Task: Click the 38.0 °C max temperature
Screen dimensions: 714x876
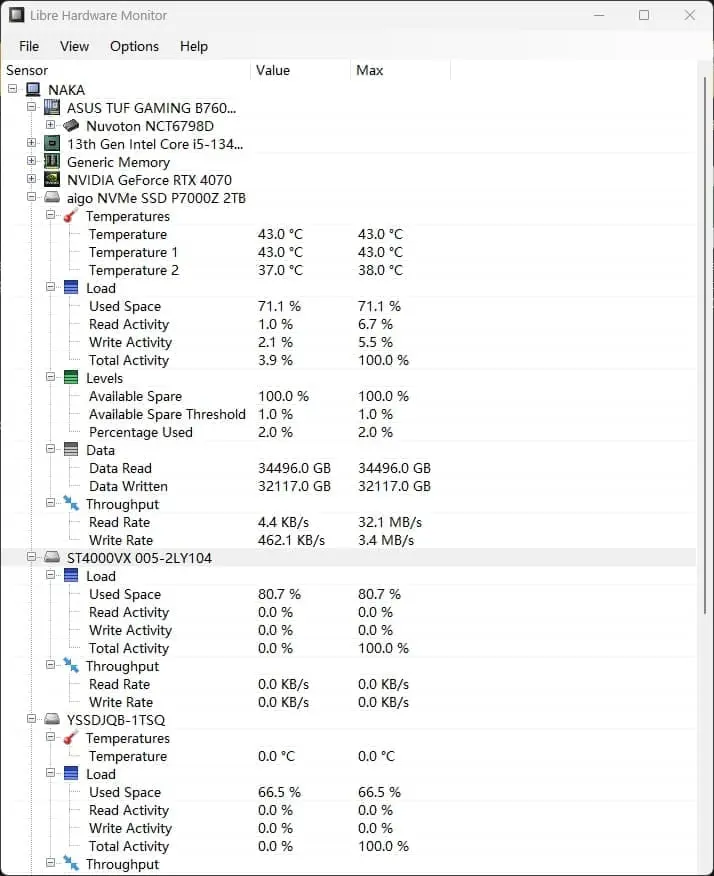Action: 380,270
